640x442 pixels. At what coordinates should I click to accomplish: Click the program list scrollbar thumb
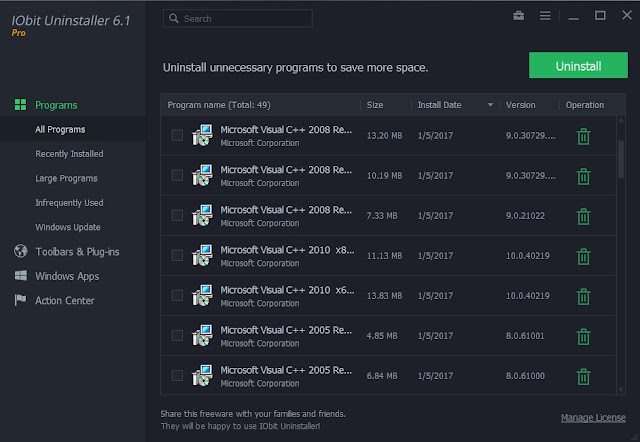click(621, 159)
